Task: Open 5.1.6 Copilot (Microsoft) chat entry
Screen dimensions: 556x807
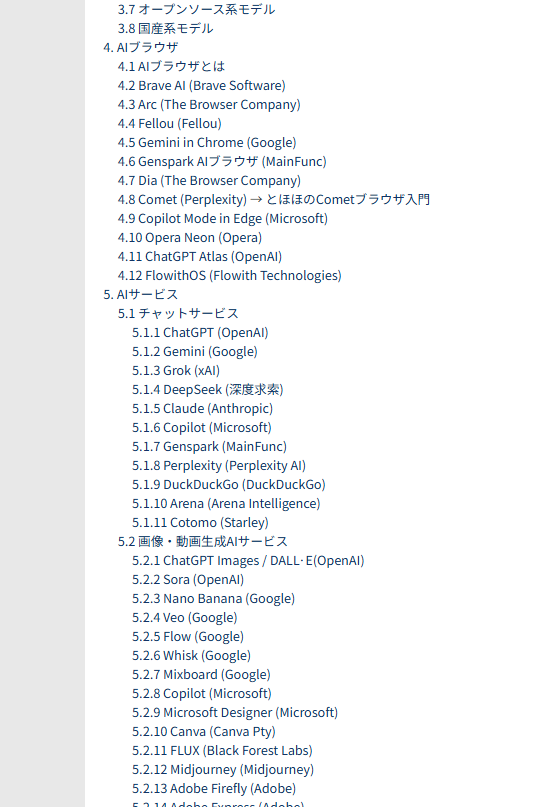Action: pyautogui.click(x=202, y=428)
